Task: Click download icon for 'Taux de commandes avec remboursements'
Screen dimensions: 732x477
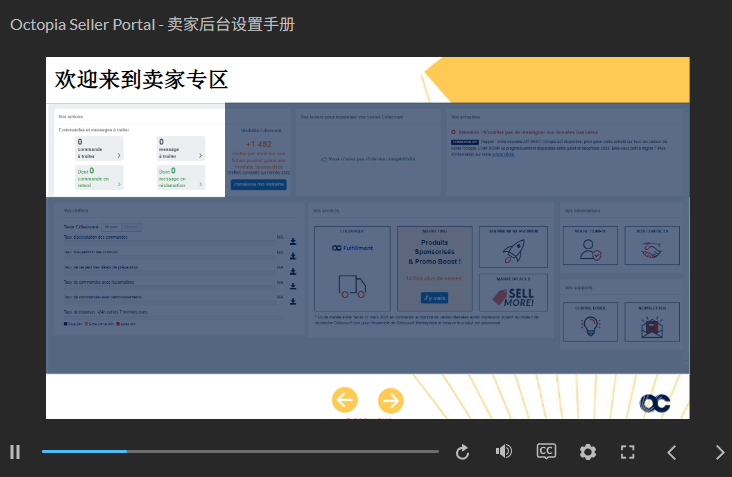Action: pos(293,302)
